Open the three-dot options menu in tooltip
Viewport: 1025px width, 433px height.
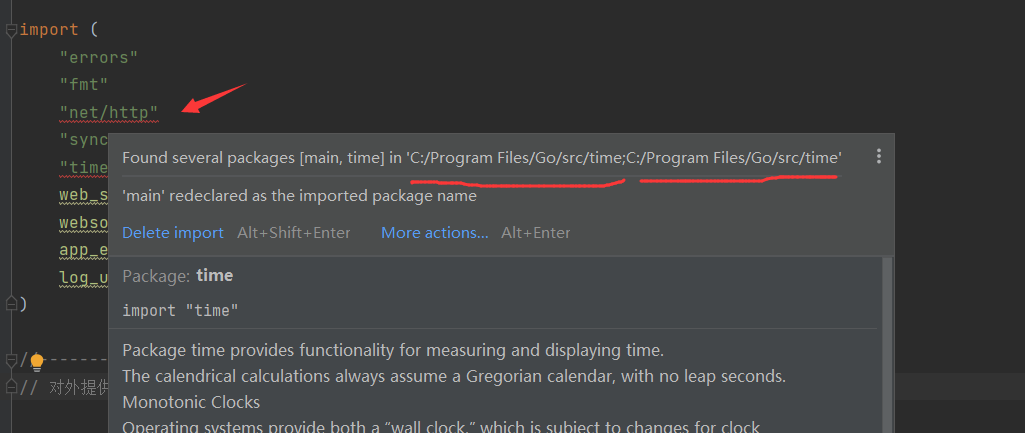coord(879,157)
